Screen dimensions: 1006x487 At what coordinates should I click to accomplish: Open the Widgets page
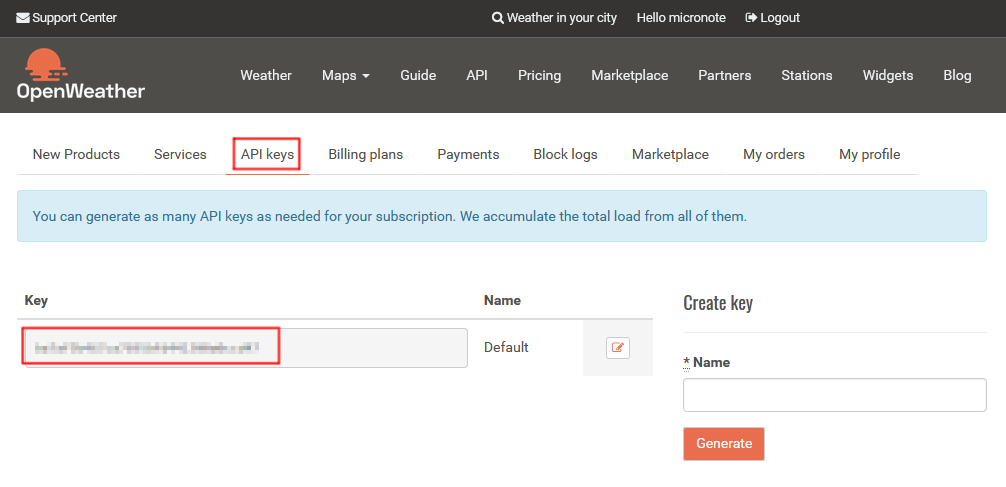[888, 75]
